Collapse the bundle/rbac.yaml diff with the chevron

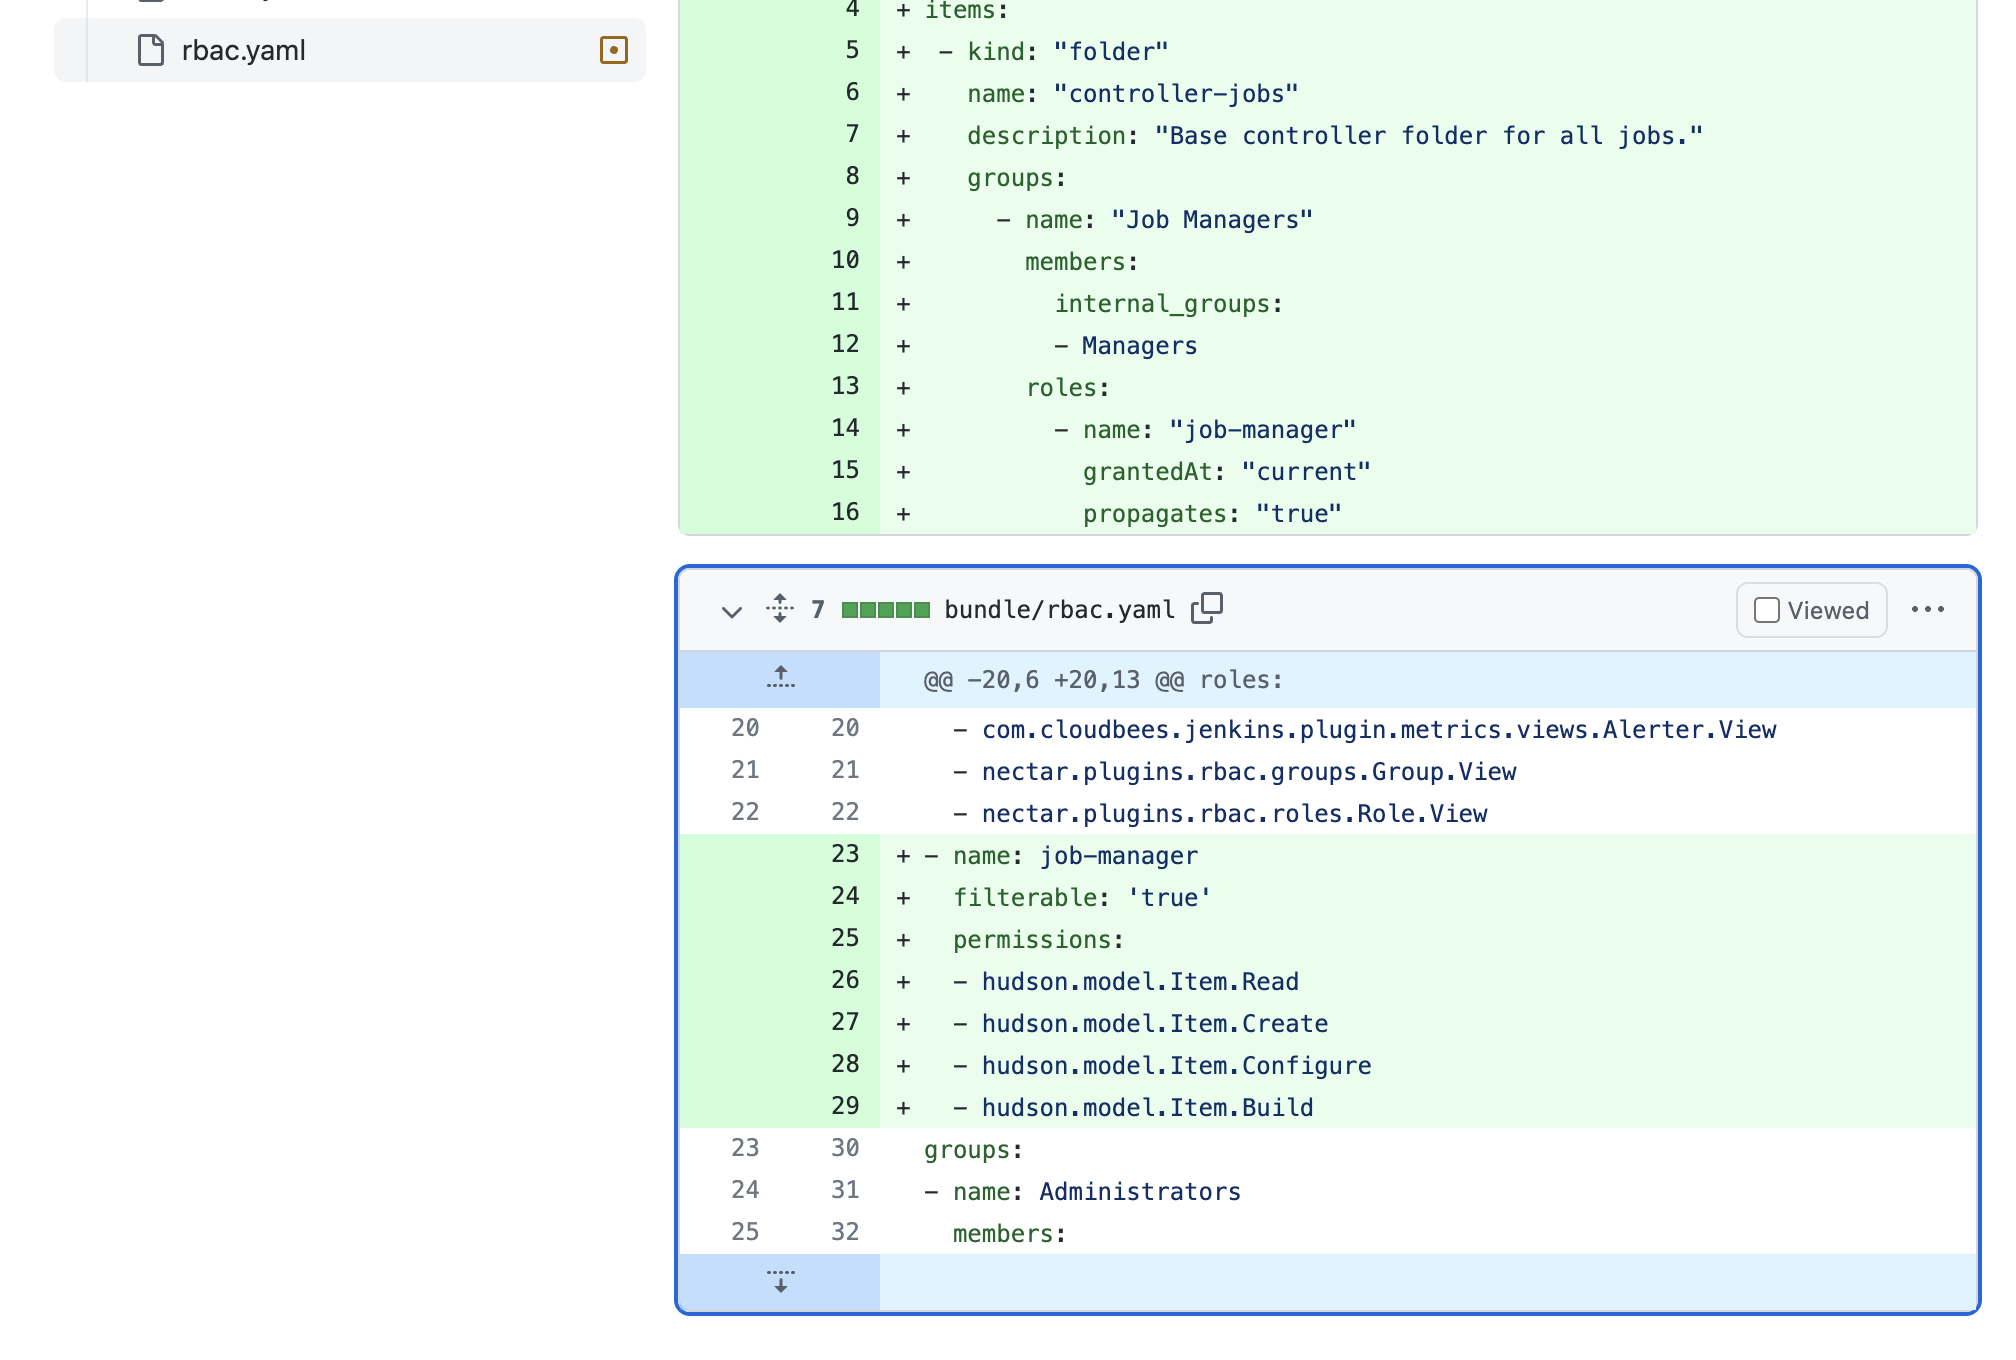(730, 610)
